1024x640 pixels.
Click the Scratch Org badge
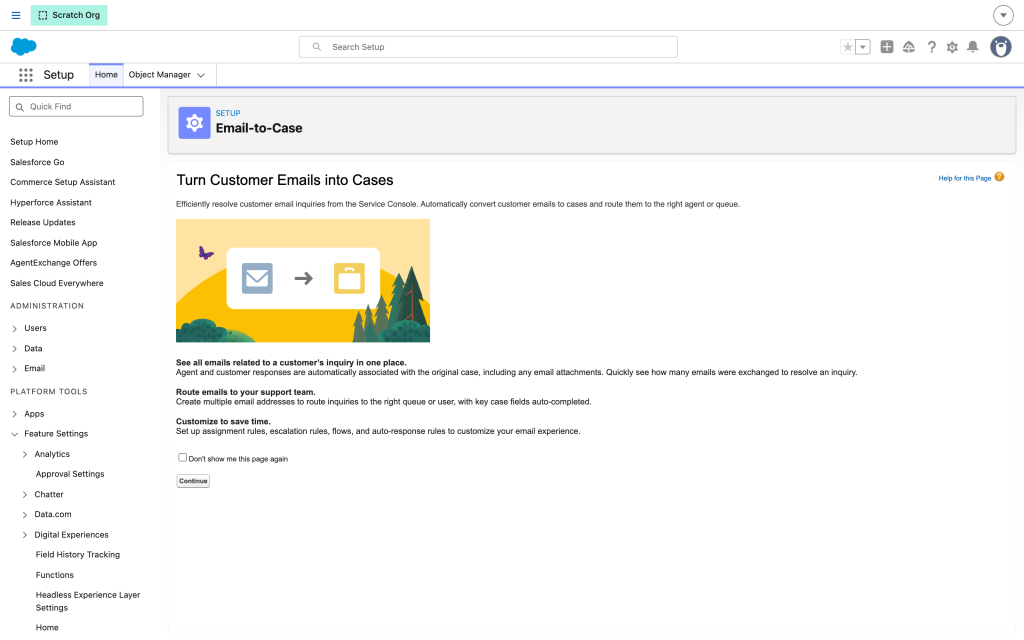pyautogui.click(x=69, y=15)
